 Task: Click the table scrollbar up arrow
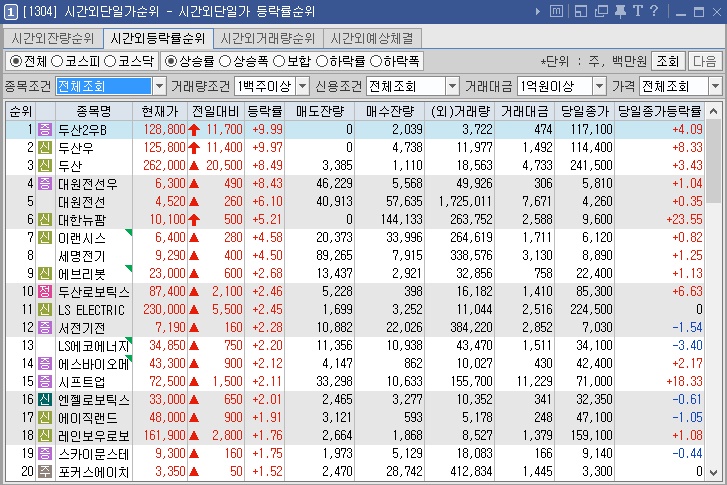[x=714, y=111]
